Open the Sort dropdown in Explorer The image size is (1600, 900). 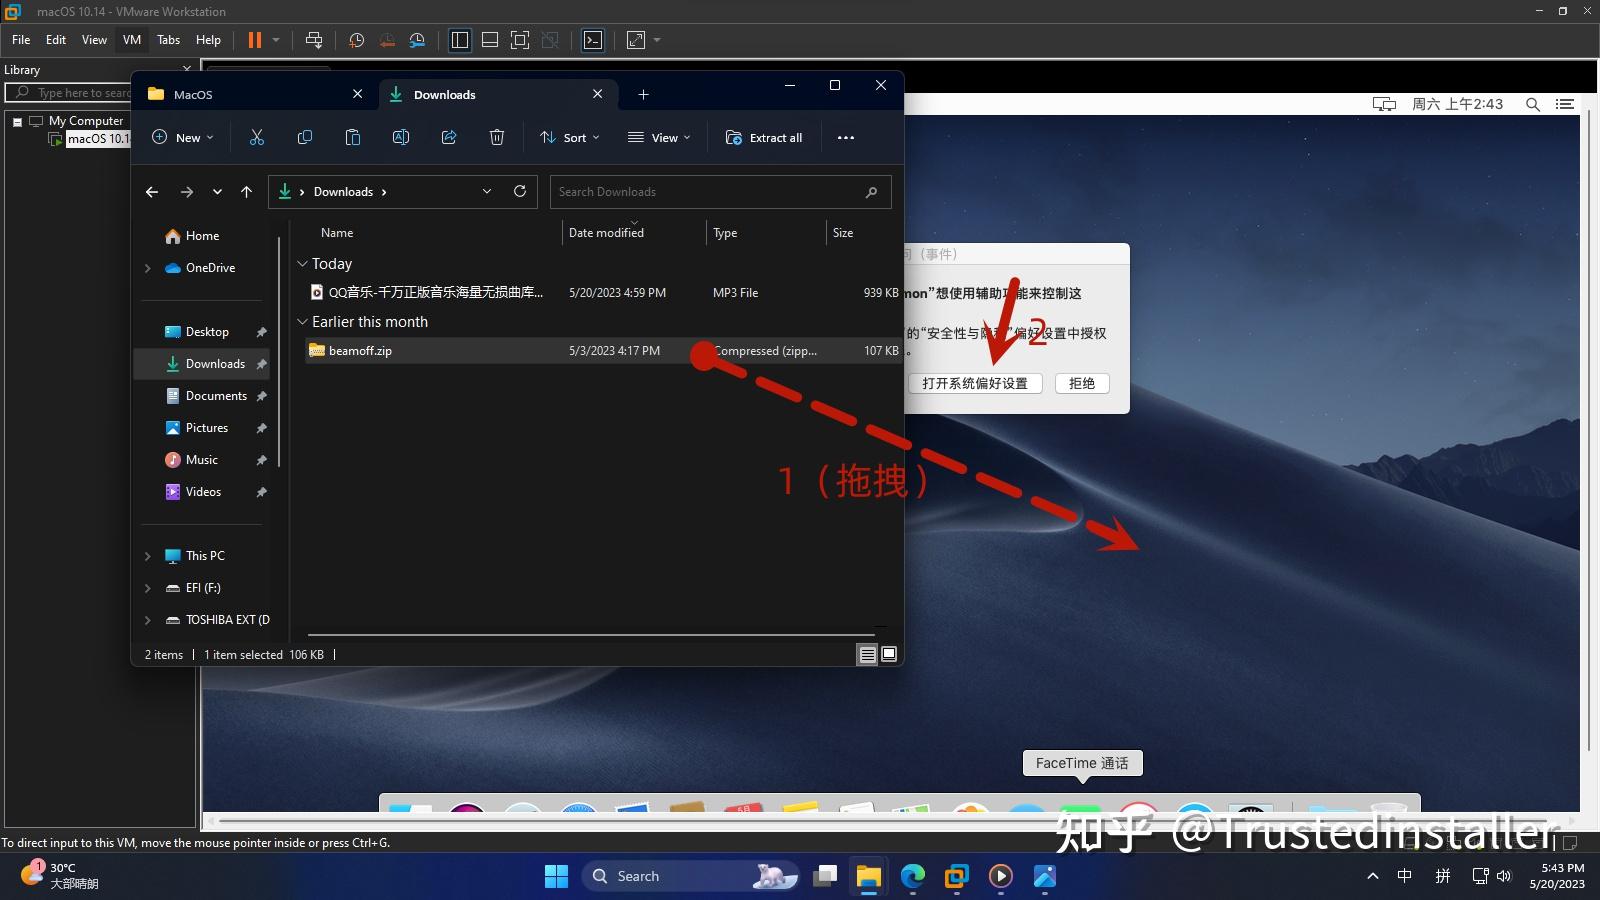pyautogui.click(x=569, y=137)
